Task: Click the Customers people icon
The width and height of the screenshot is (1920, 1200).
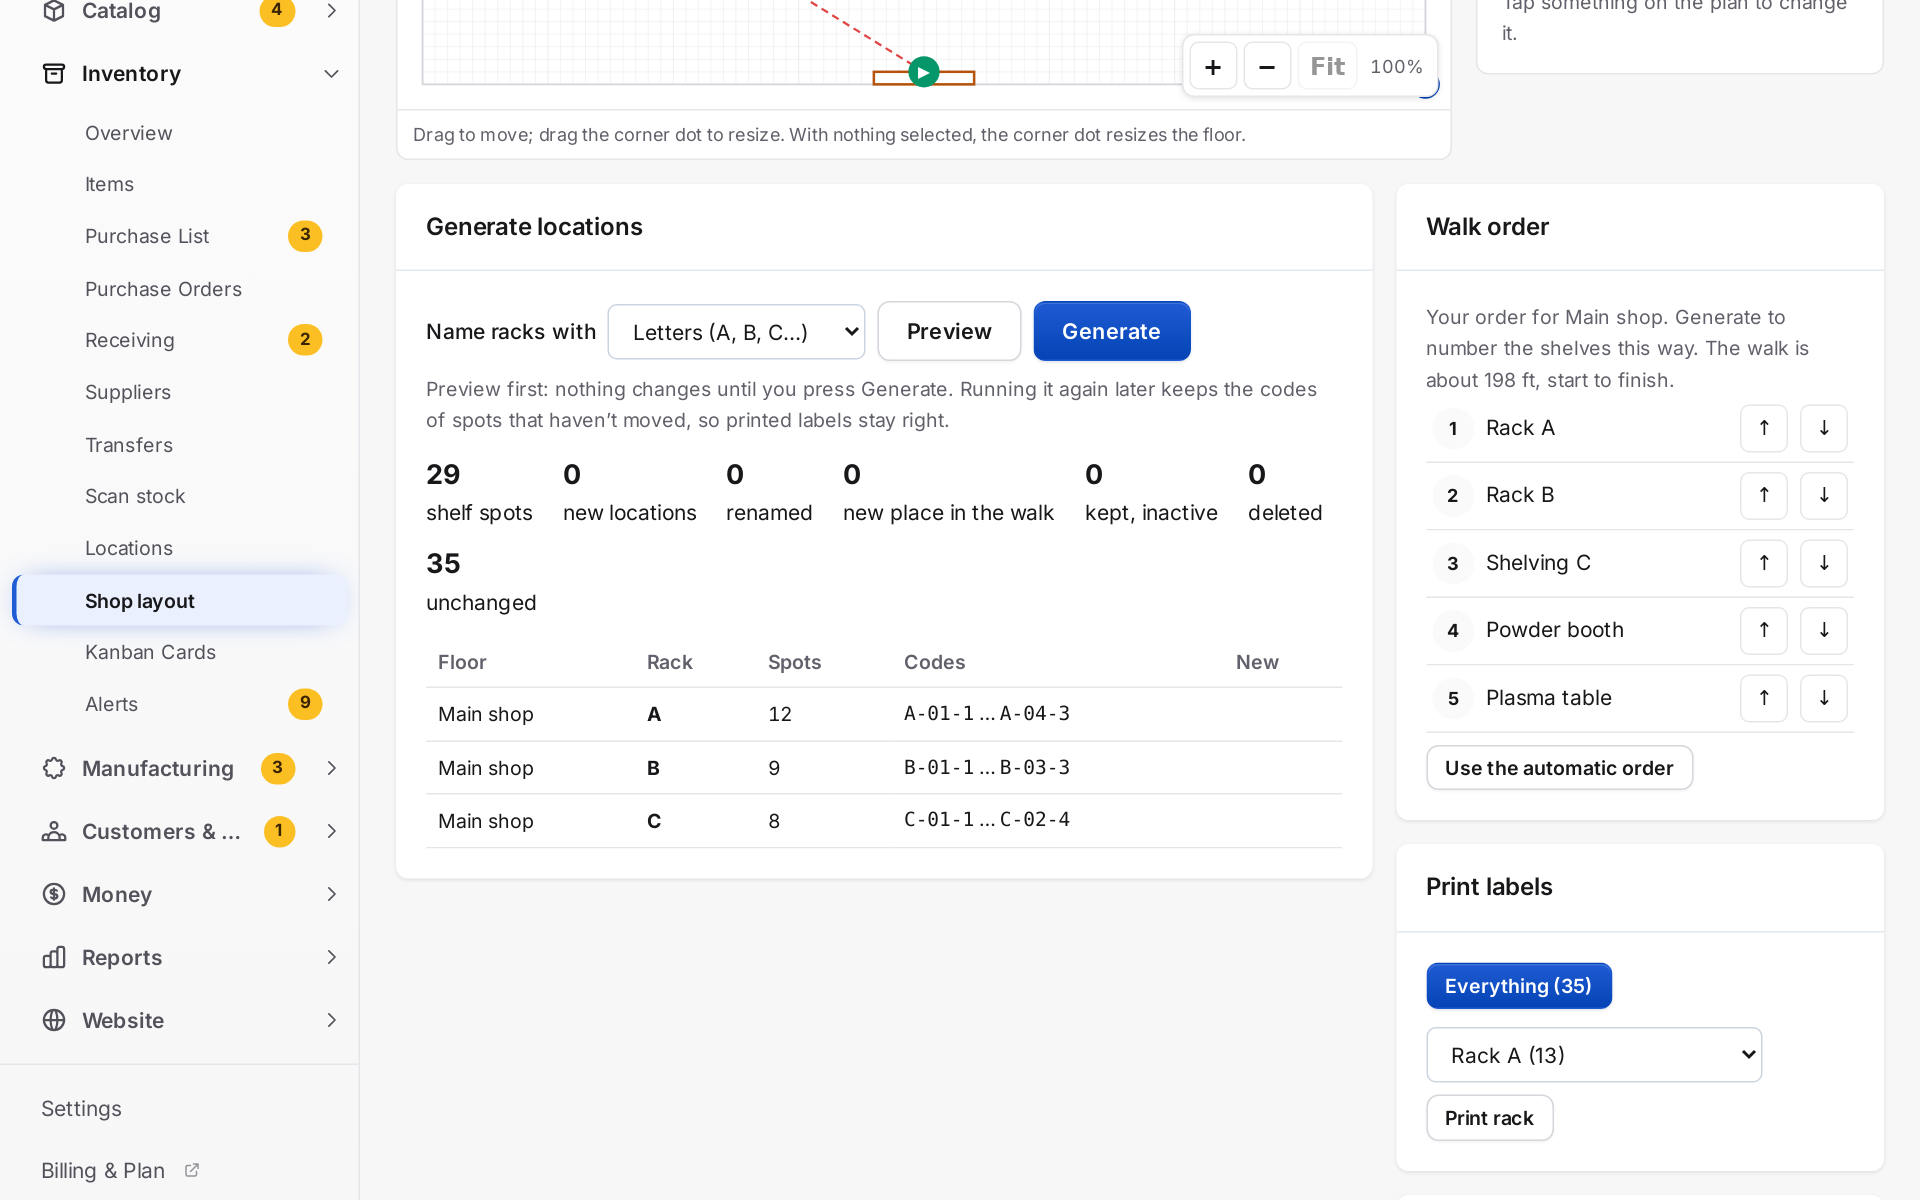Action: 54,831
